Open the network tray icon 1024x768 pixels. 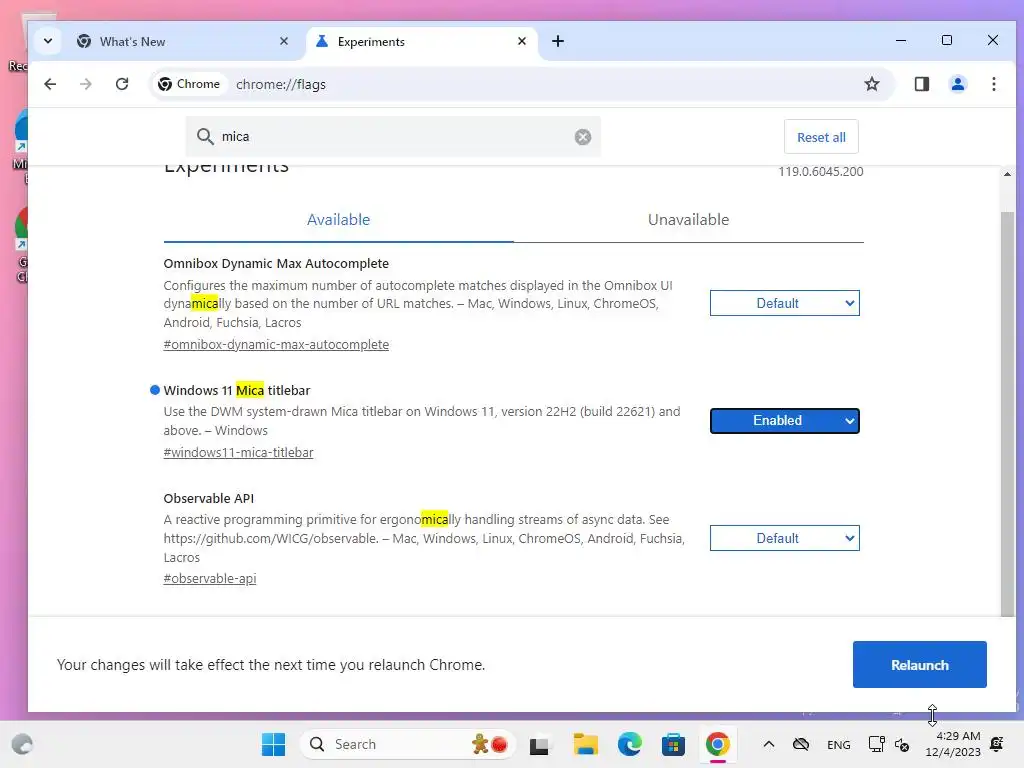coord(876,744)
